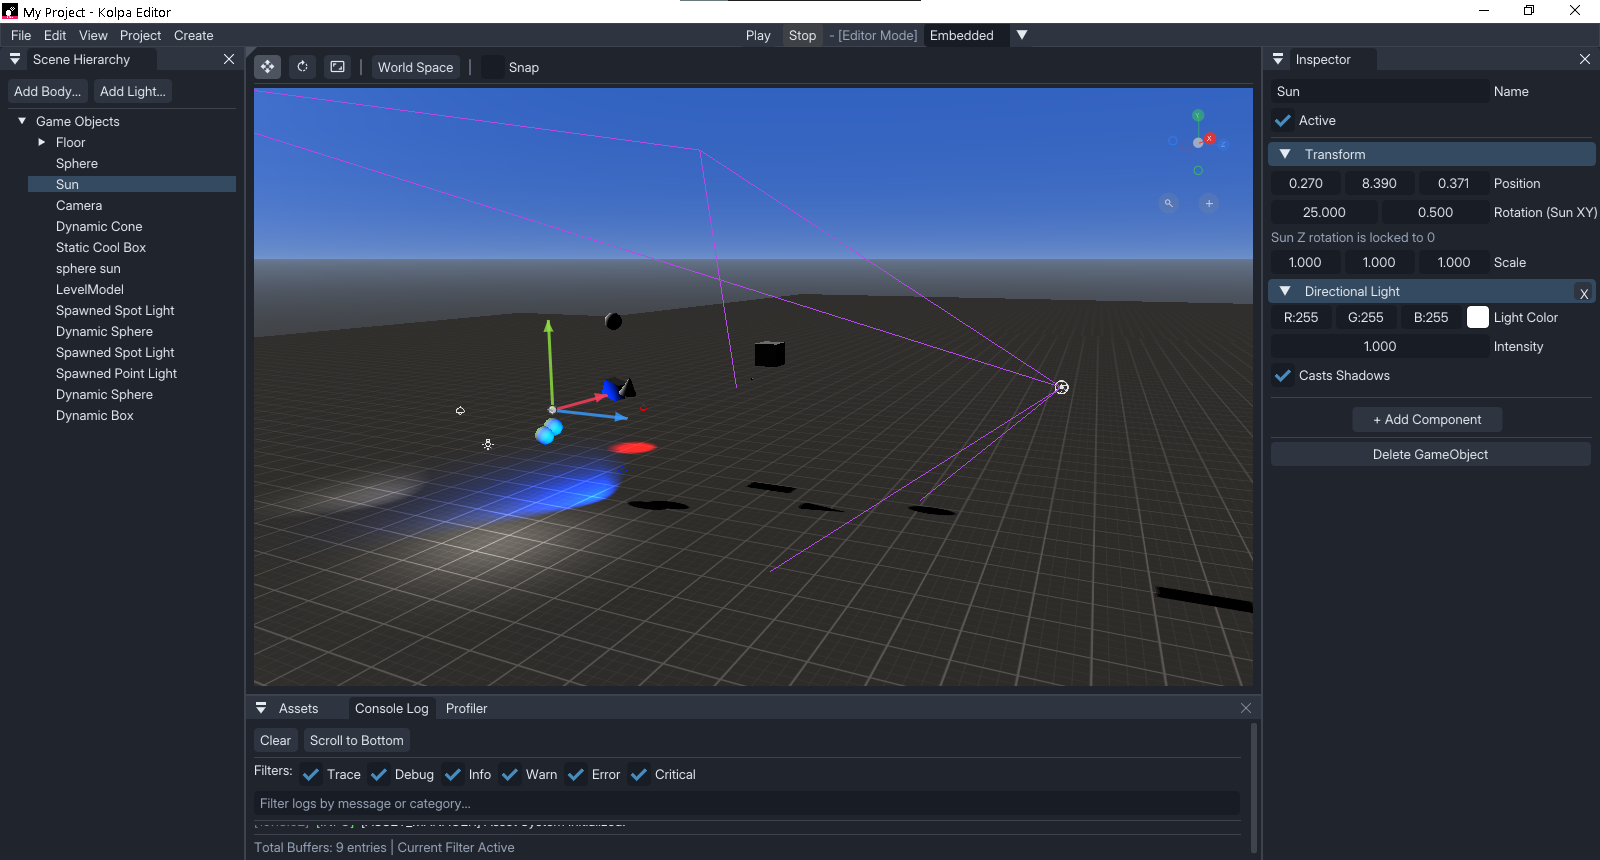This screenshot has height=860, width=1600.
Task: Click the negative Z axis blue circle on gizmo
Action: point(1173,141)
